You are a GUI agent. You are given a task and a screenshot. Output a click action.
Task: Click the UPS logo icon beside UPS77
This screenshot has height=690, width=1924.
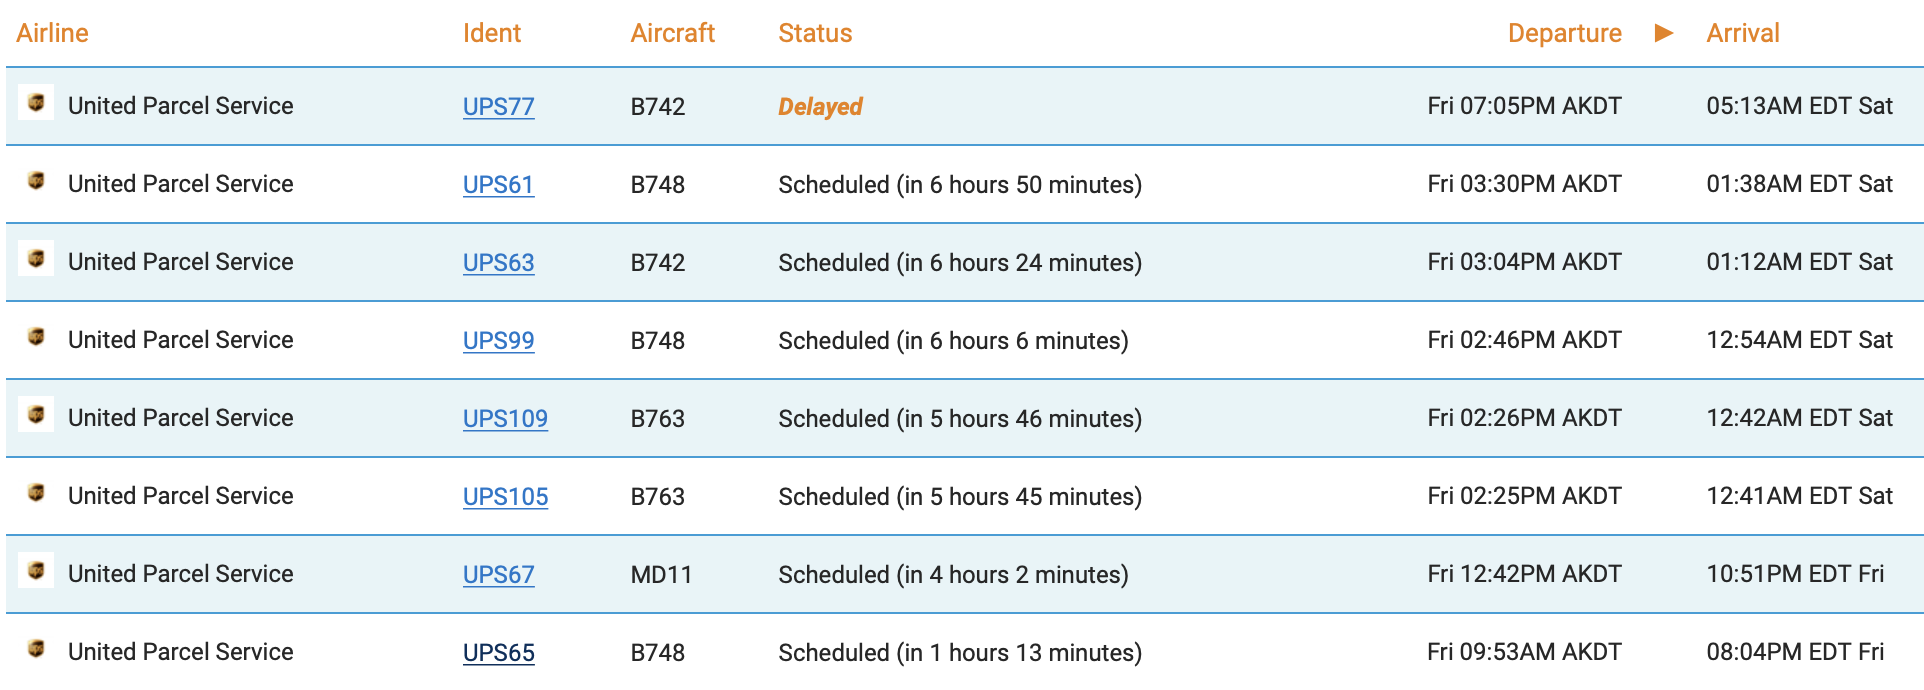click(x=36, y=103)
